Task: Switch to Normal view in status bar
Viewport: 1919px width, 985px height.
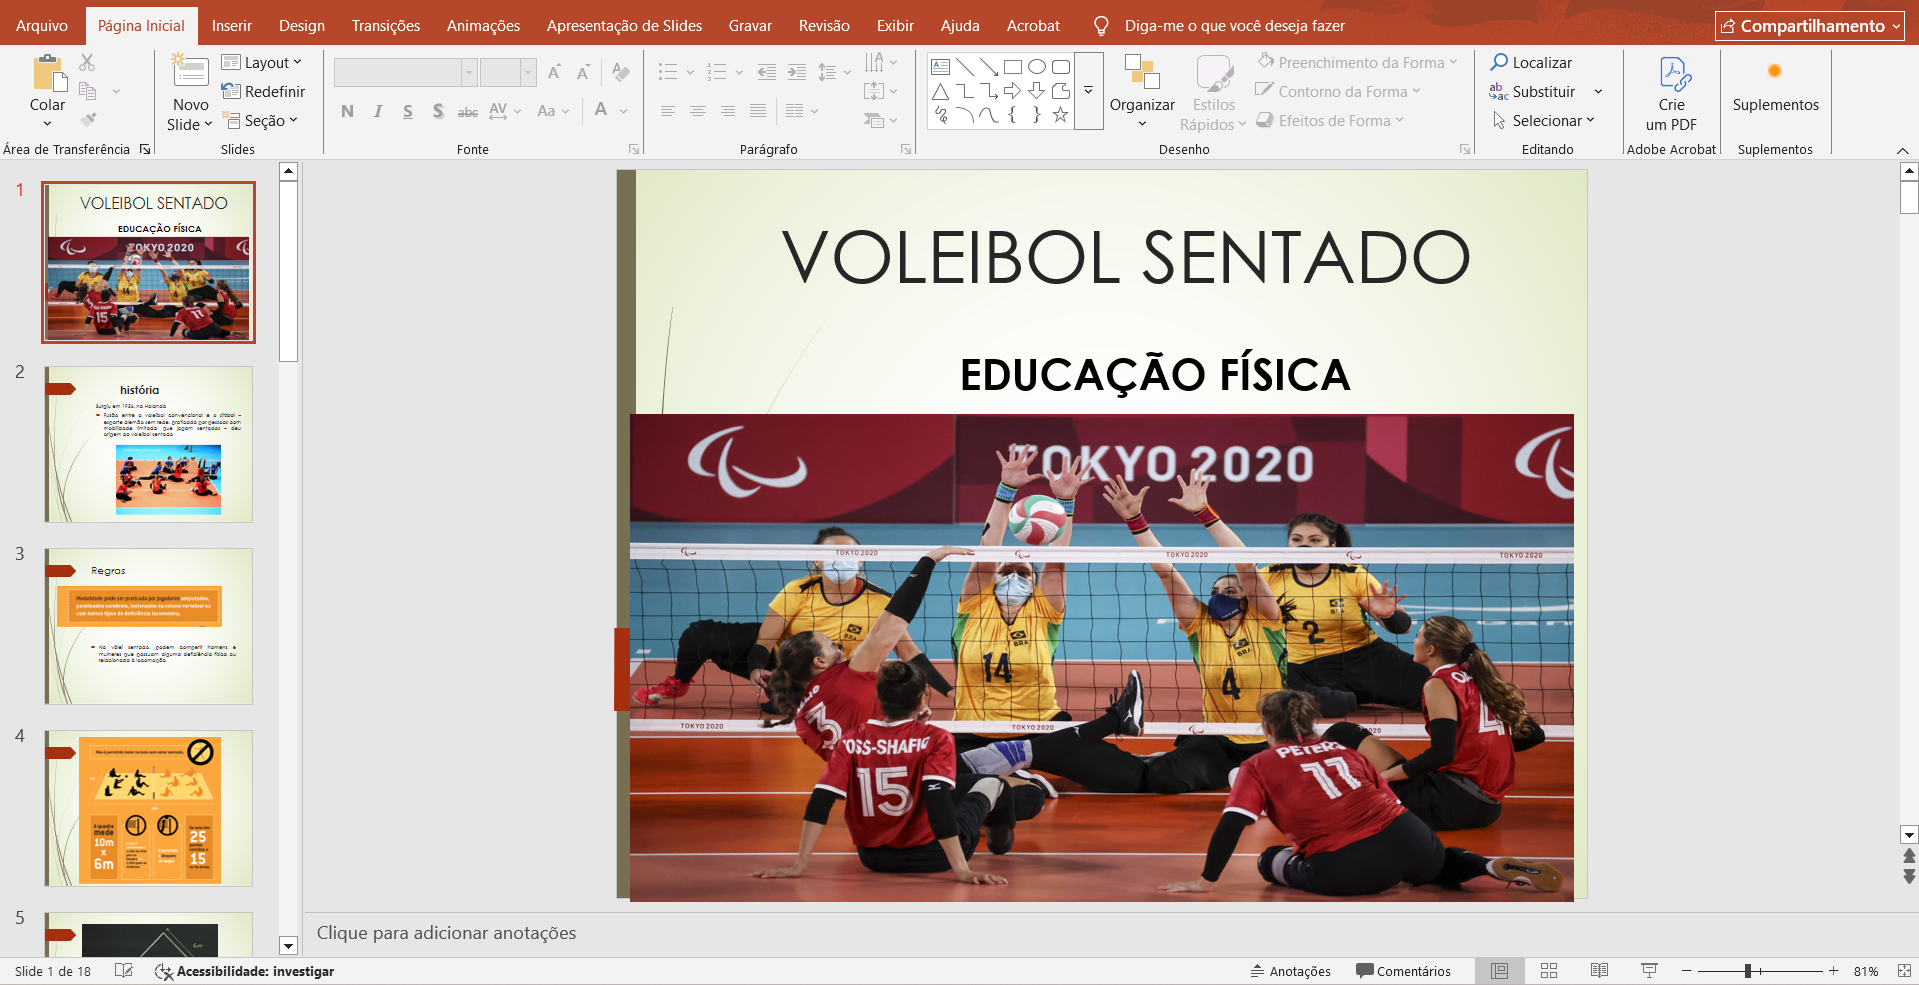Action: pyautogui.click(x=1500, y=971)
